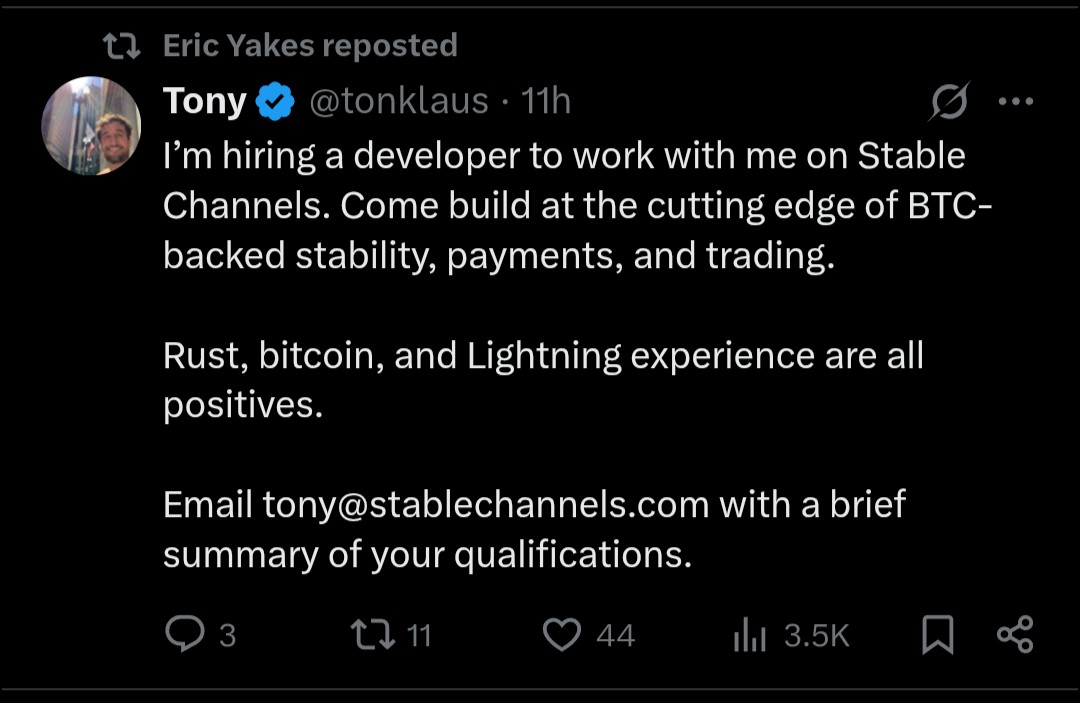Like Tony's tweet with the heart icon
This screenshot has width=1080, height=703.
(562, 635)
